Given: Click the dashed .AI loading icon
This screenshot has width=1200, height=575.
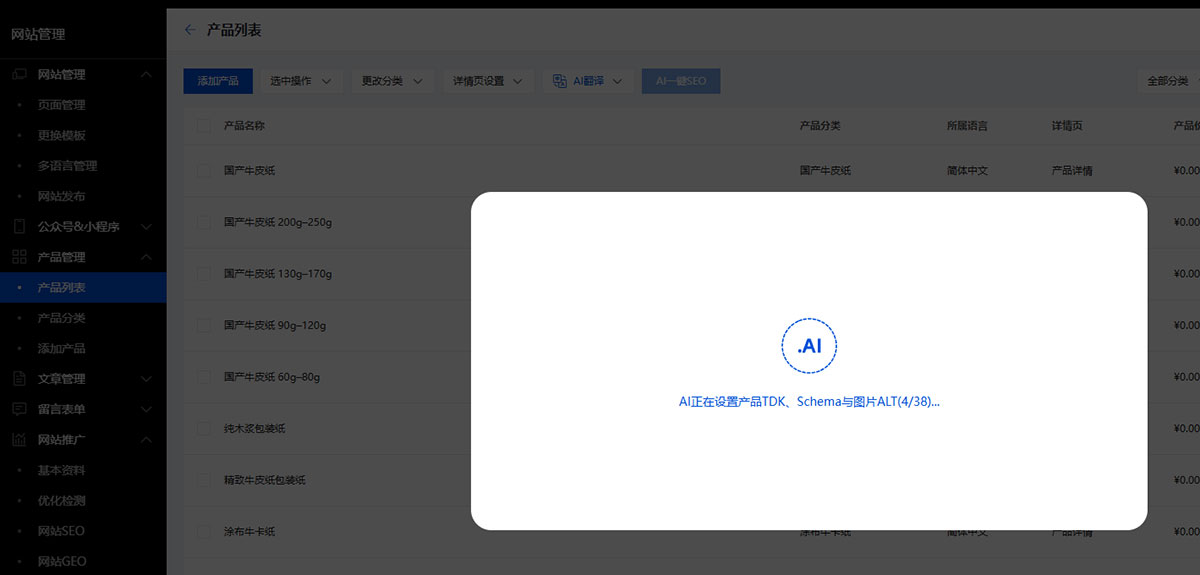Looking at the screenshot, I should click(x=809, y=346).
